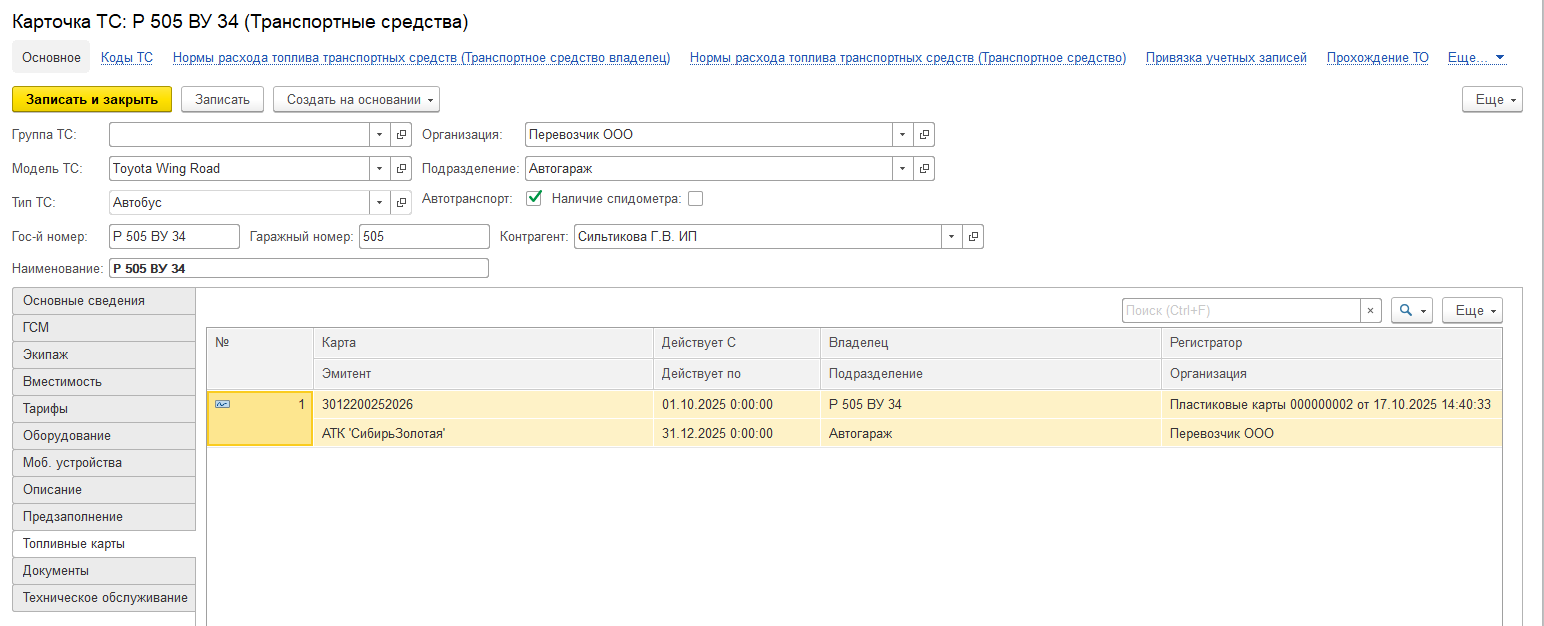Clear the search field with X icon
Screen dimensions: 1544x626
[x=1372, y=311]
